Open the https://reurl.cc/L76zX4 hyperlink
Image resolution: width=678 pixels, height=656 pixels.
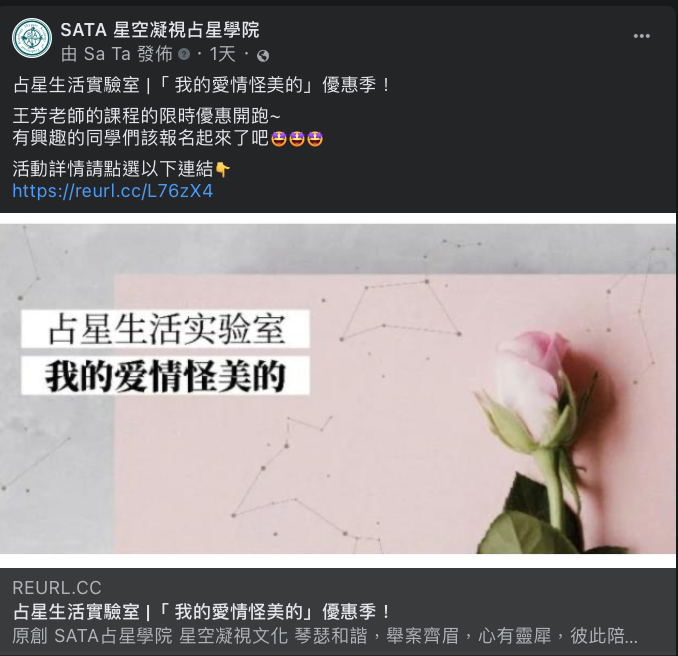[112, 191]
